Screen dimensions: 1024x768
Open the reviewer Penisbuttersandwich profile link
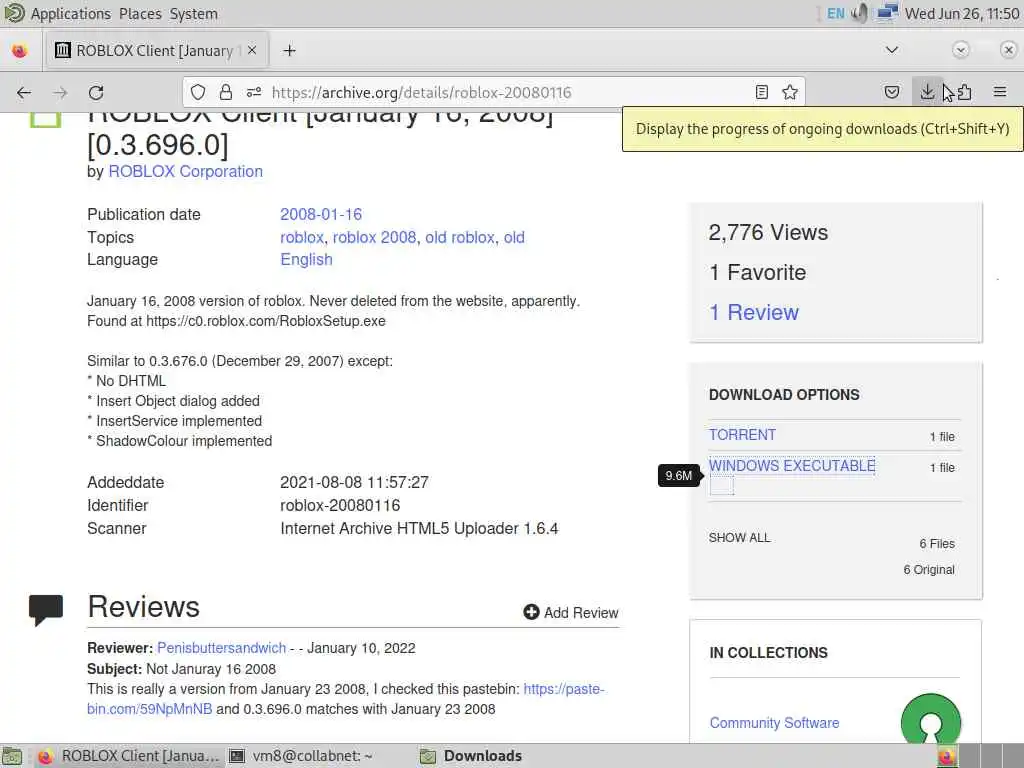coord(221,648)
